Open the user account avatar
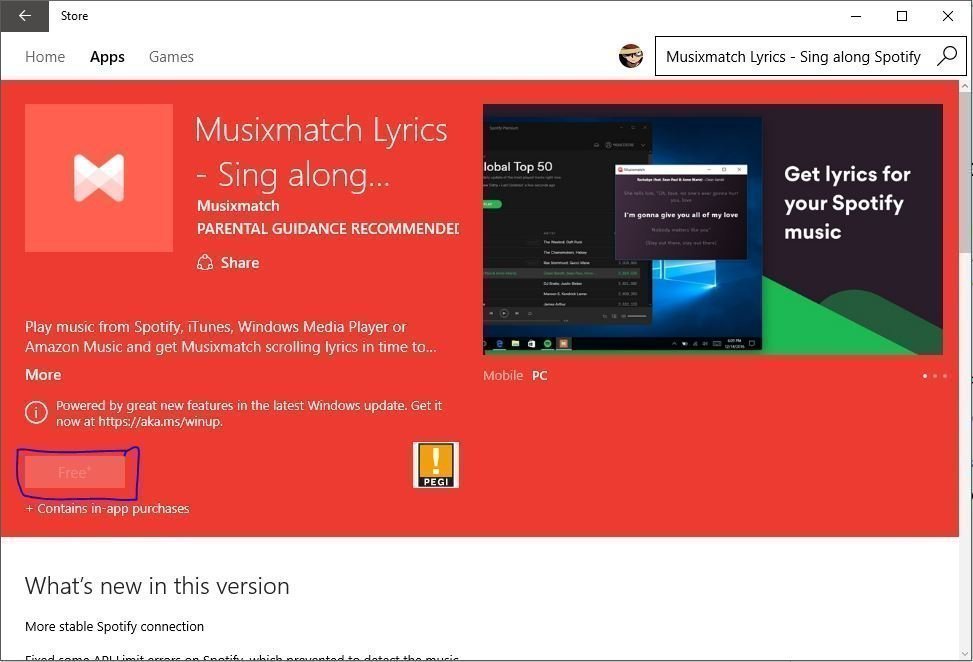 630,56
